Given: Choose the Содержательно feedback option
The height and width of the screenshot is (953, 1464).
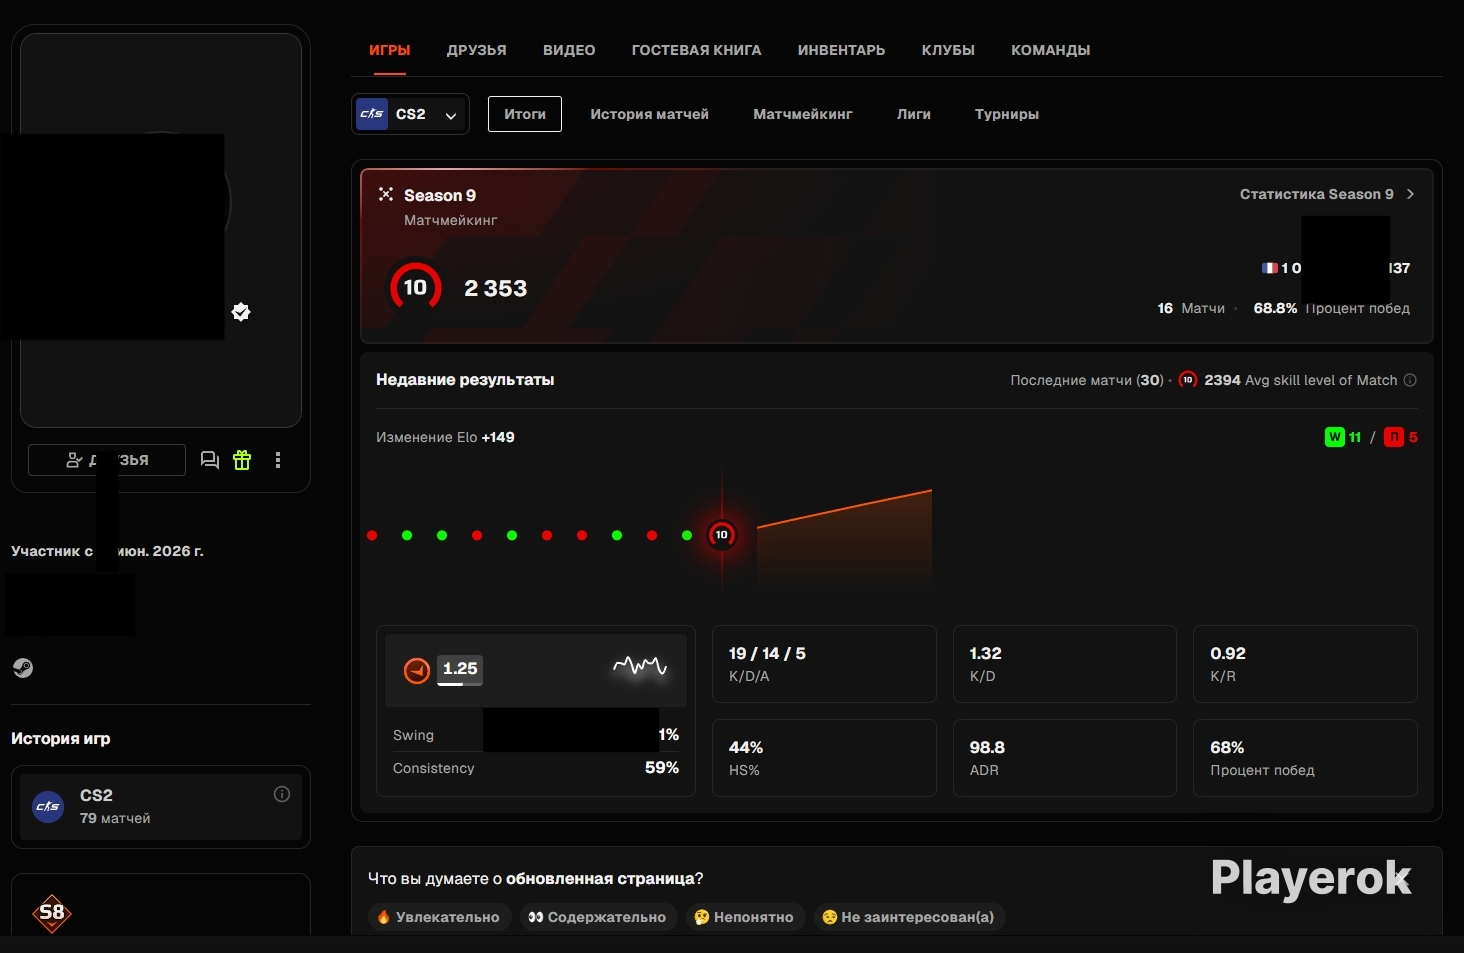Looking at the screenshot, I should pyautogui.click(x=599, y=917).
